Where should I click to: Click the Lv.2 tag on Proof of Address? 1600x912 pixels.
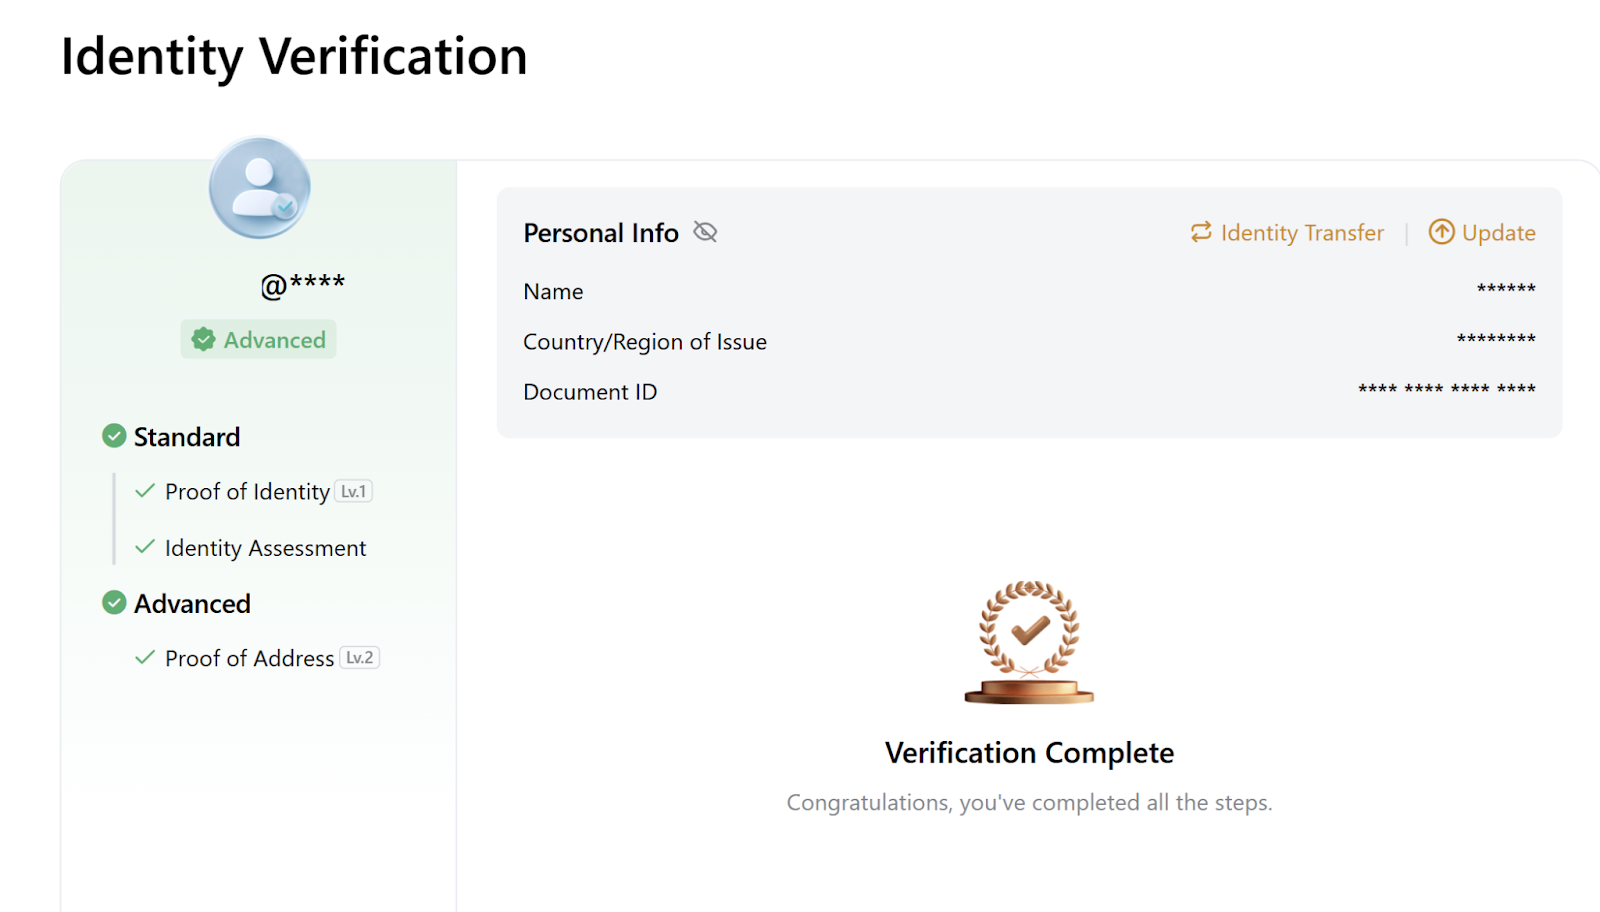tap(360, 657)
